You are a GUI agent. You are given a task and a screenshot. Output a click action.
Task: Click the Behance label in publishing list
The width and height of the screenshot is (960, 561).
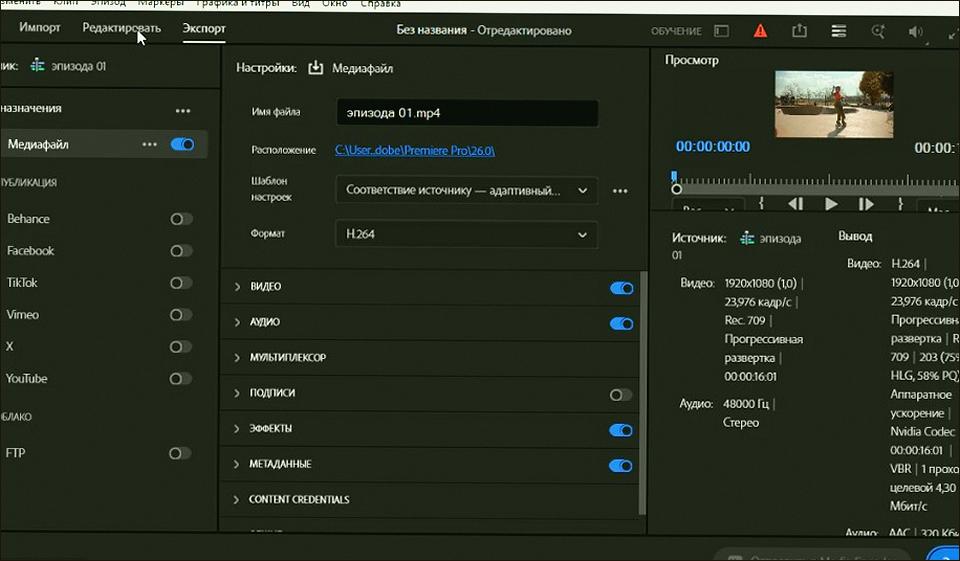28,219
